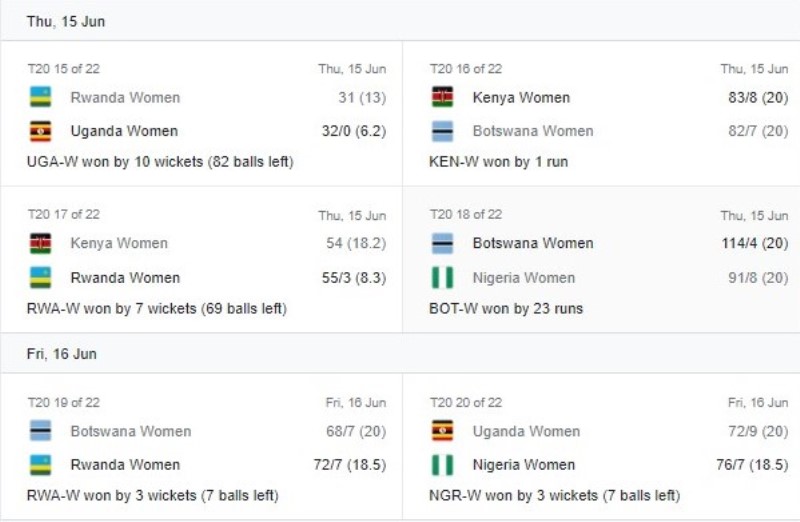Image resolution: width=800 pixels, height=522 pixels.
Task: Open T20 19 of 22 match card
Action: [202, 446]
